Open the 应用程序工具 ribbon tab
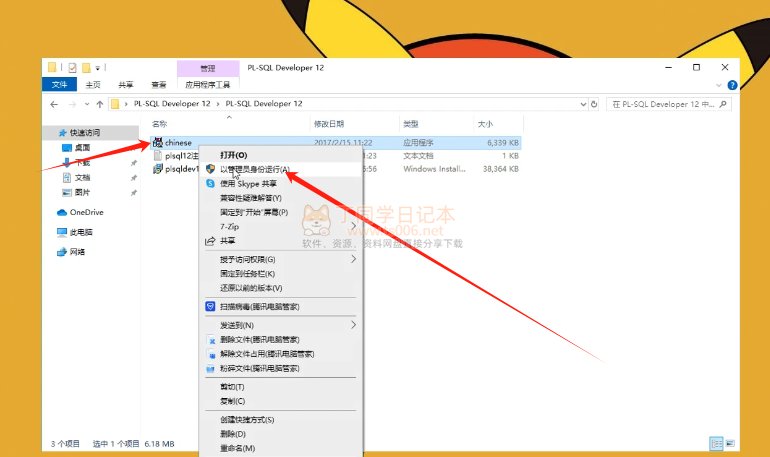The height and width of the screenshot is (457, 770). click(x=208, y=84)
